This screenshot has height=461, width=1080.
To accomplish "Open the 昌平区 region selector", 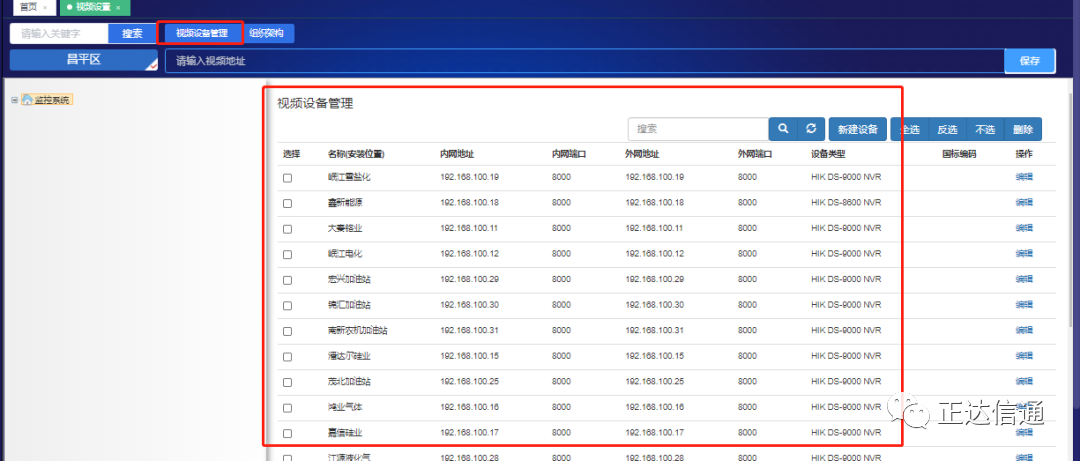I will 83,60.
